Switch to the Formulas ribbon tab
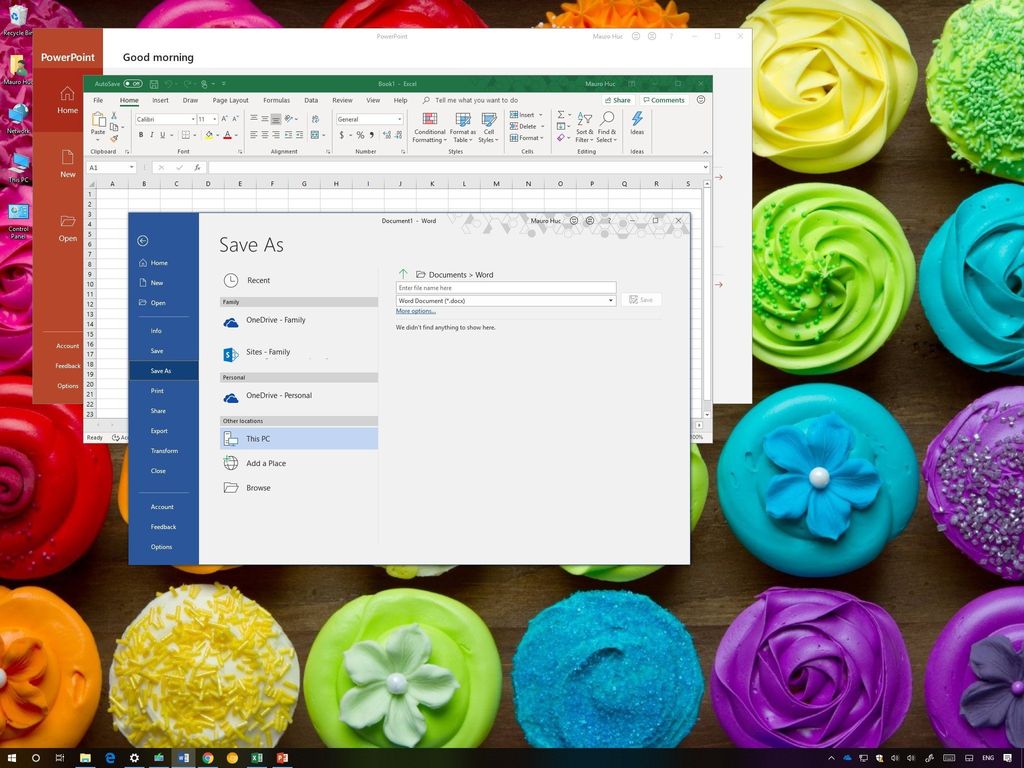The height and width of the screenshot is (768, 1024). tap(276, 100)
